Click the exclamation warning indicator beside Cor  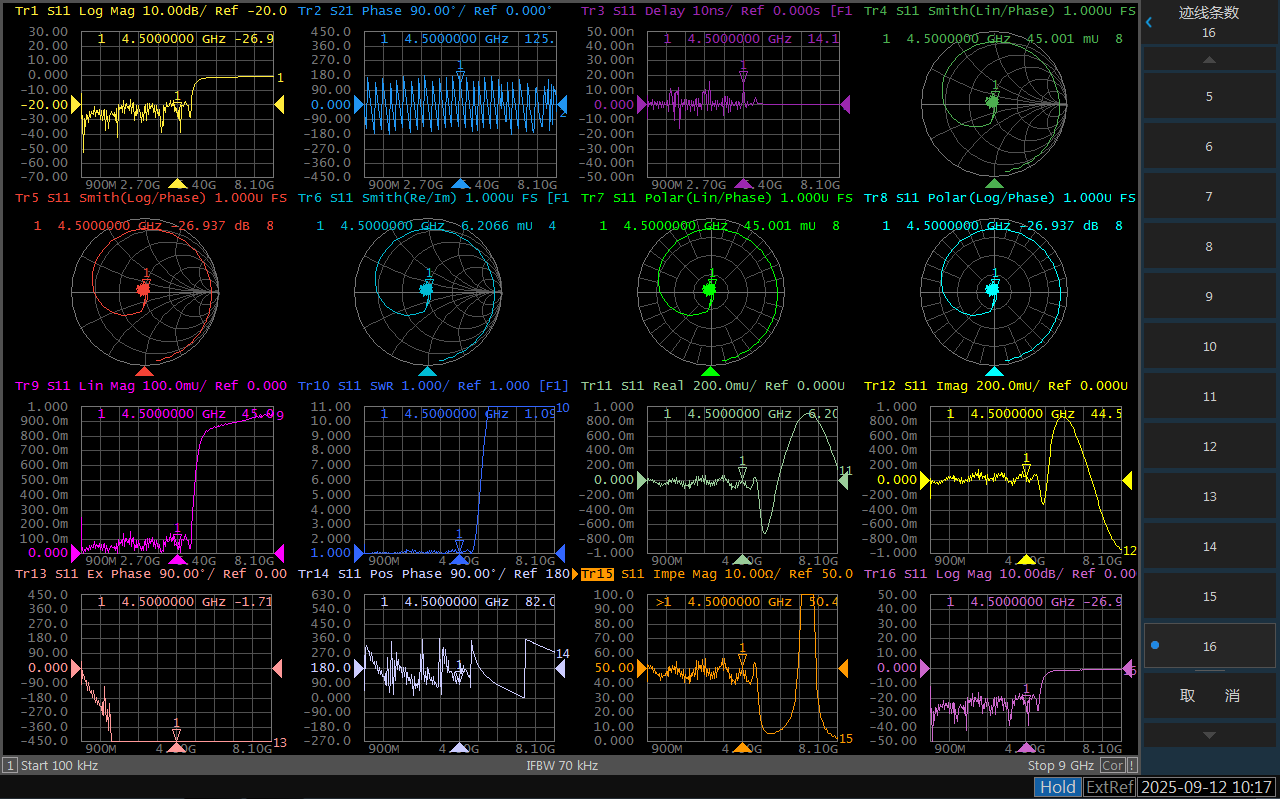coord(1131,766)
